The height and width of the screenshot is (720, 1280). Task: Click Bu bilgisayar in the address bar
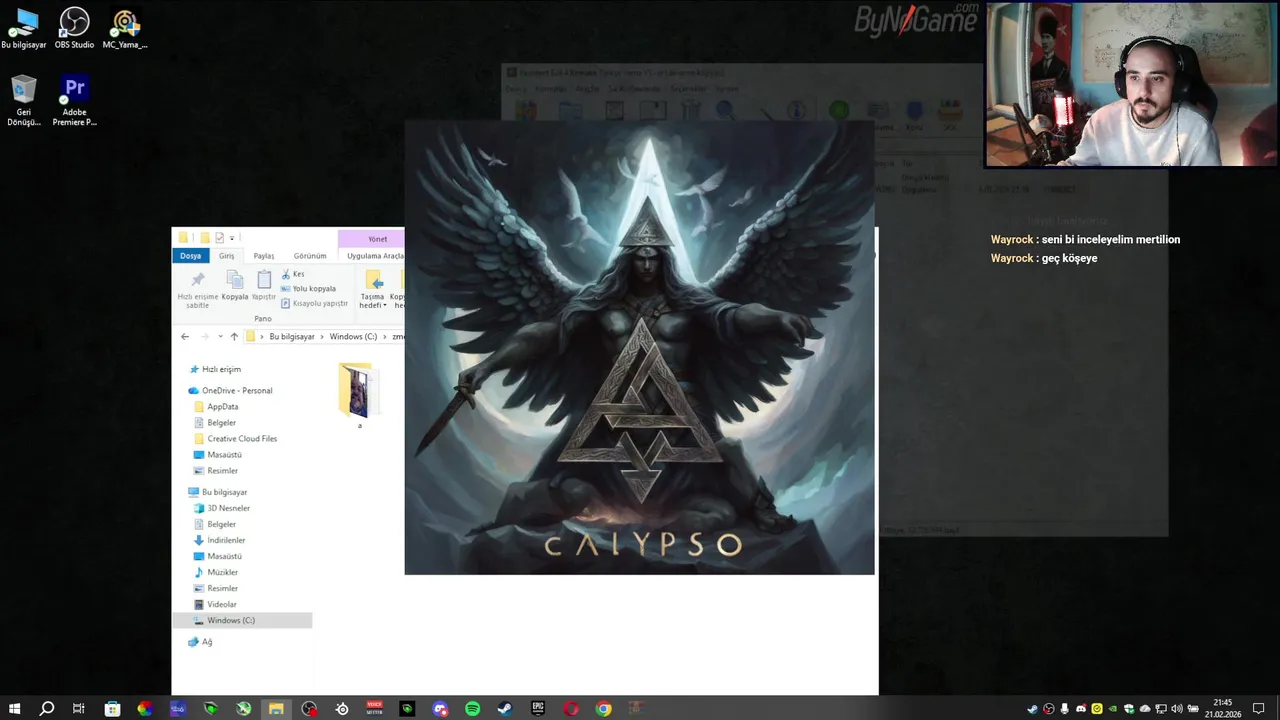[x=292, y=337]
